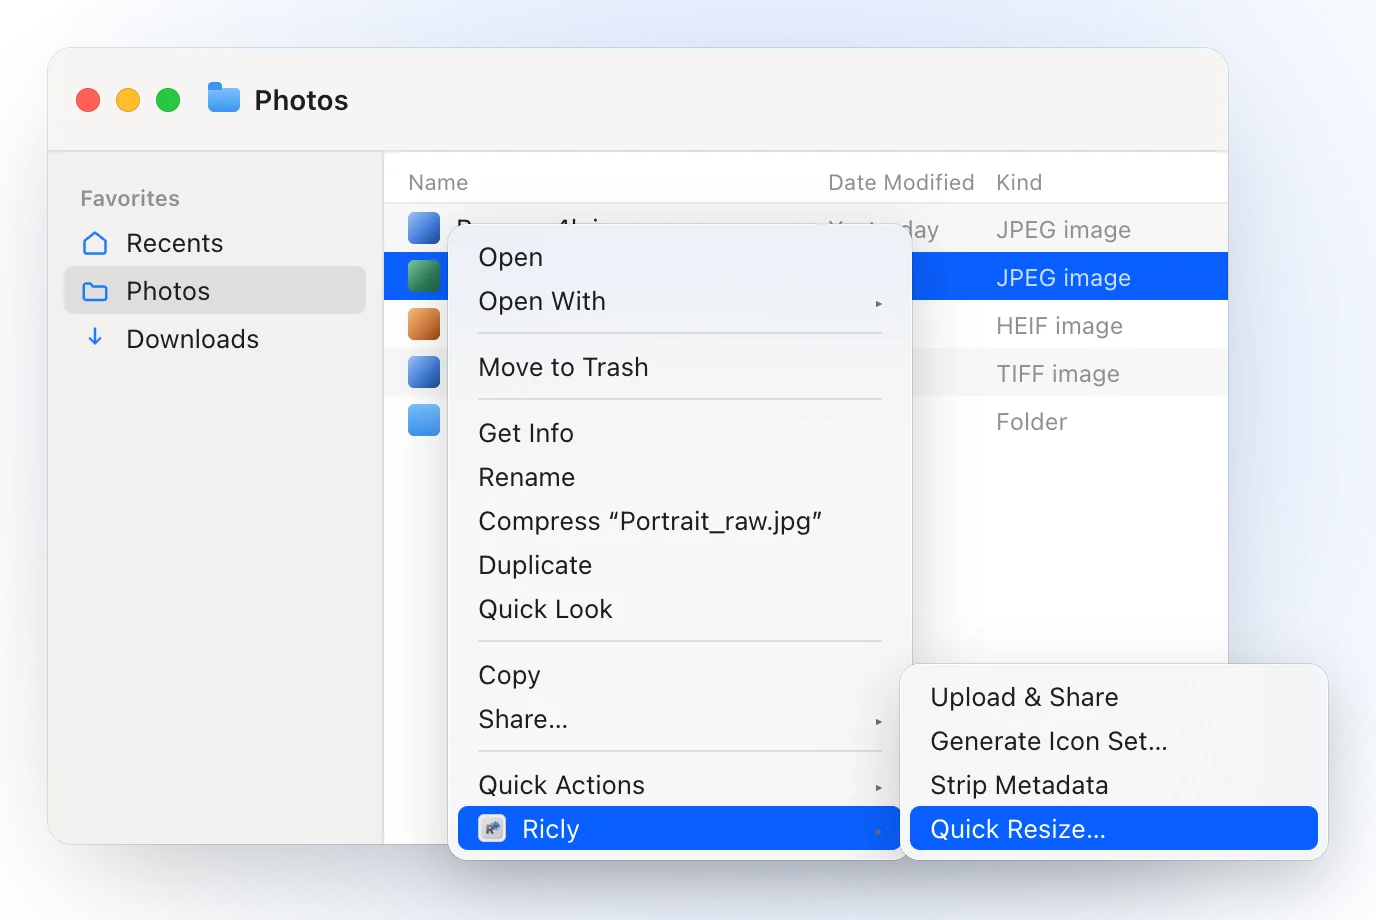1376x920 pixels.
Task: Sort by the Date Modified column header
Action: (901, 182)
